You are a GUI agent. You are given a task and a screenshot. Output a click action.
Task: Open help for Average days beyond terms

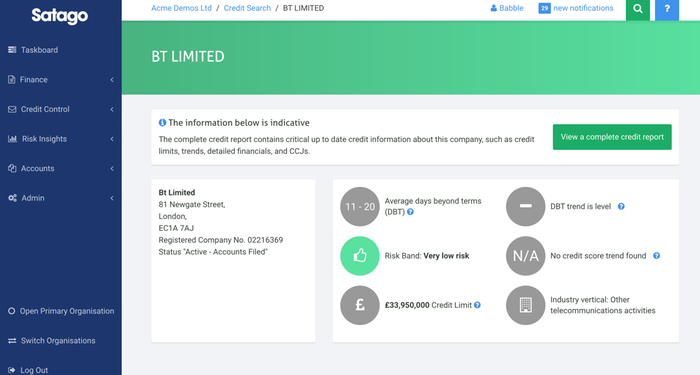coord(410,212)
